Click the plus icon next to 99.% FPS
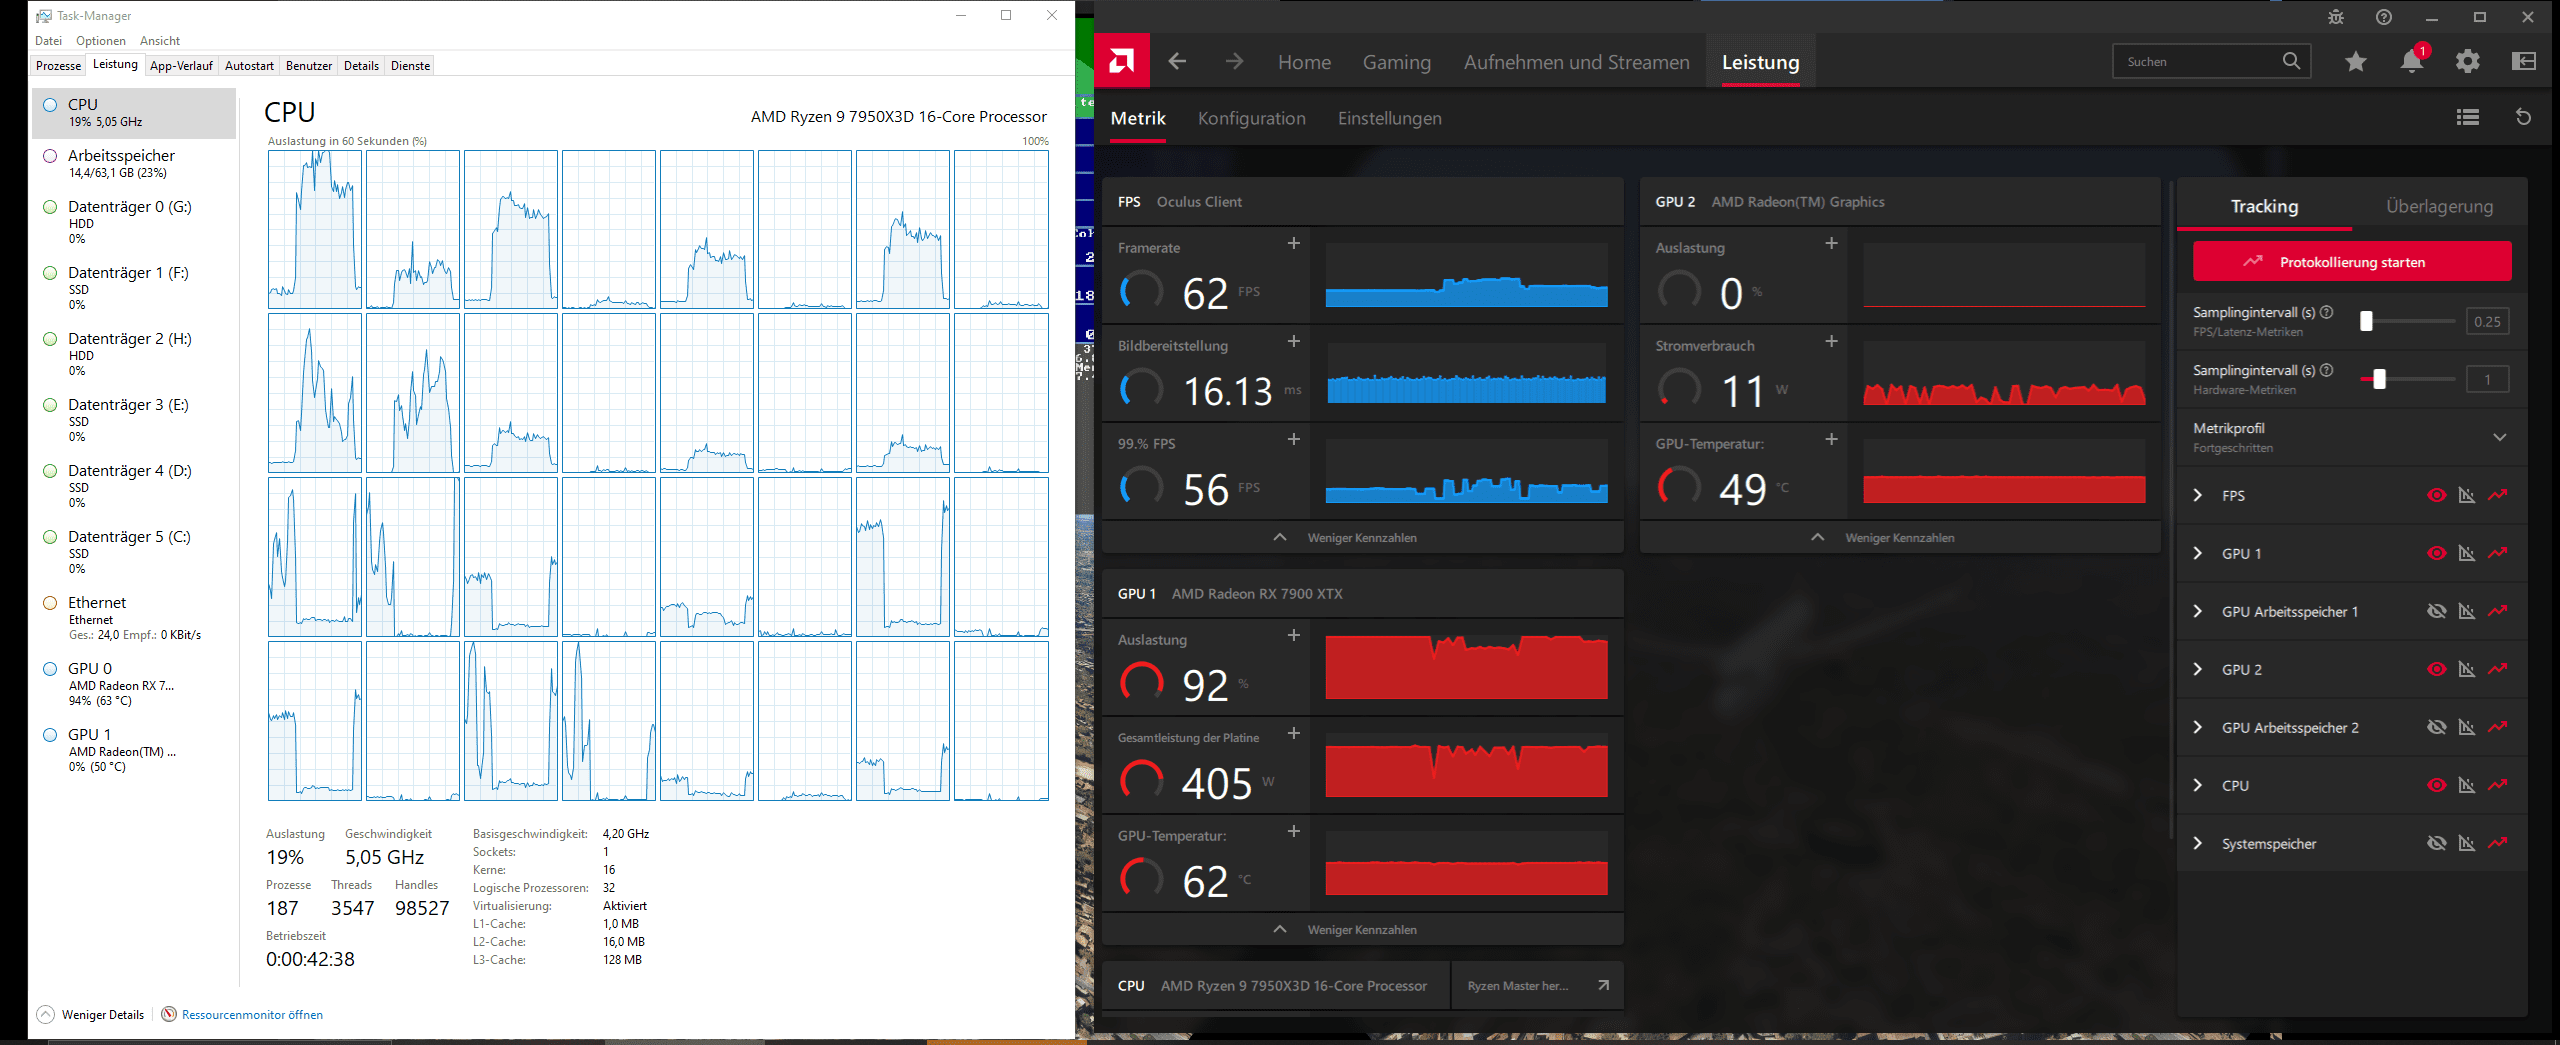 click(1294, 439)
